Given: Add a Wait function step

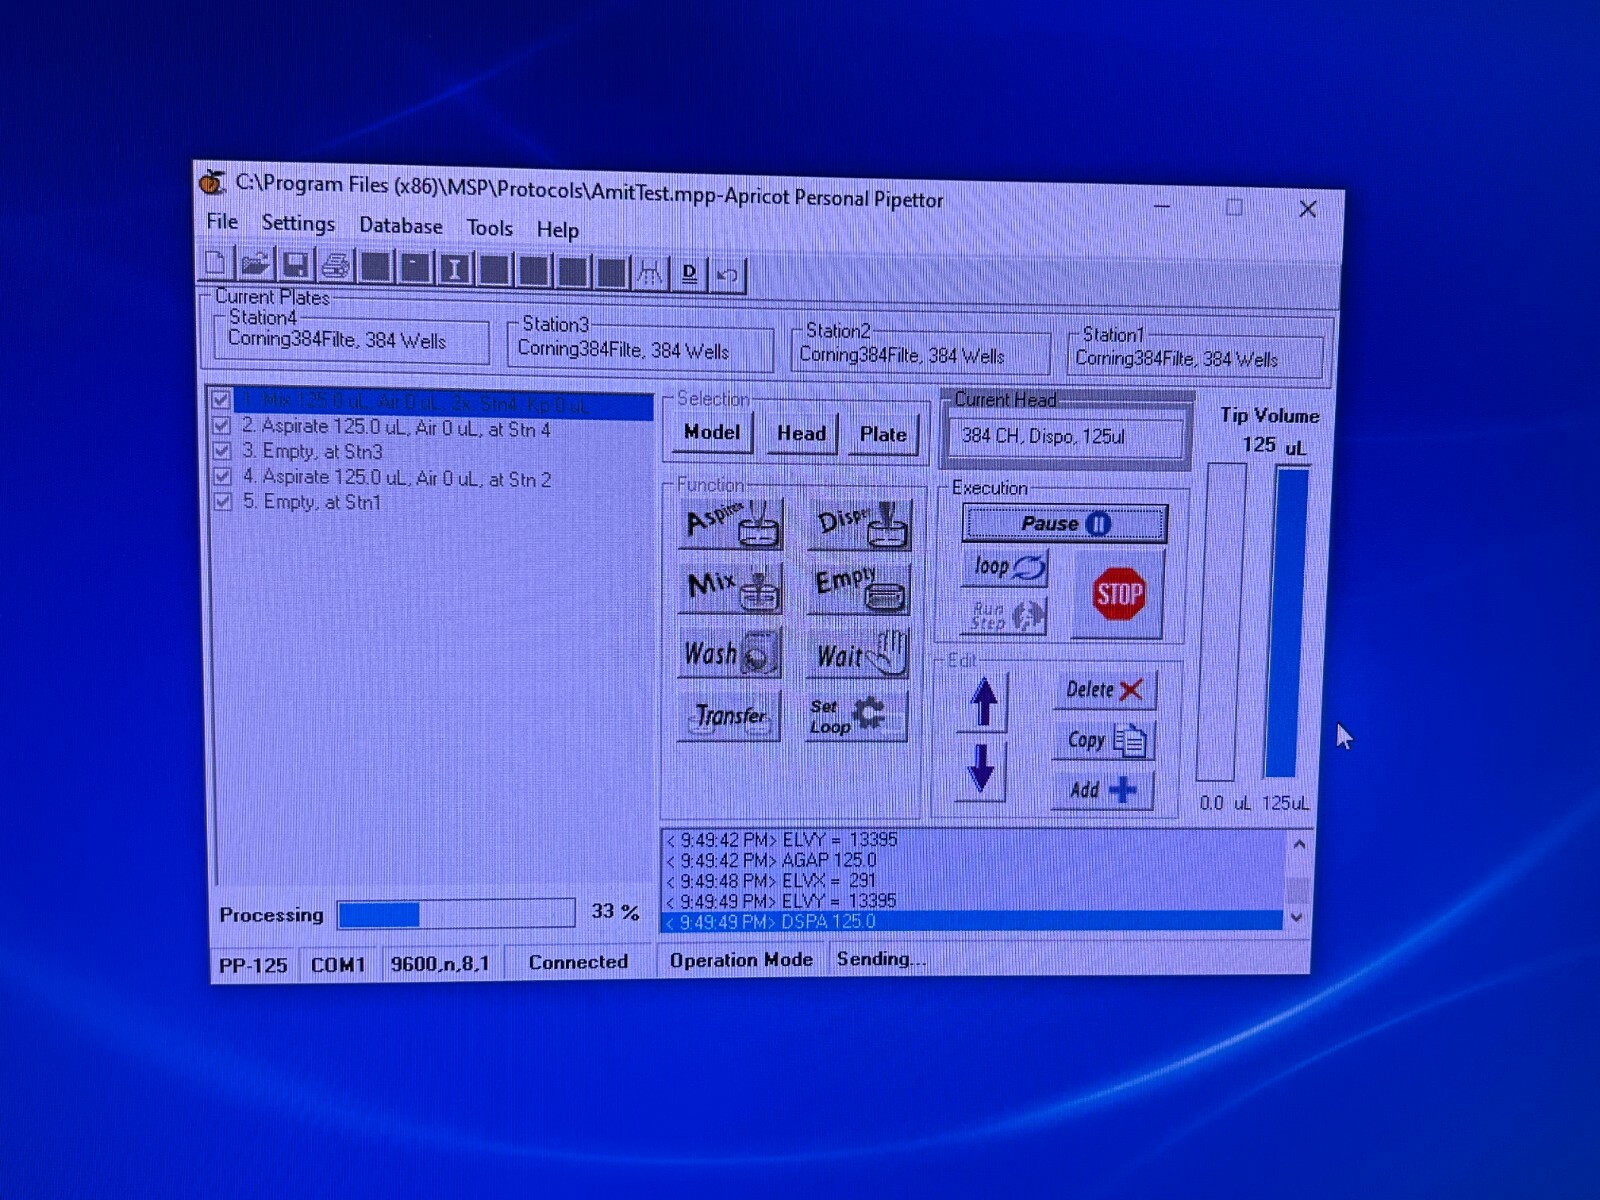Looking at the screenshot, I should click(x=858, y=655).
